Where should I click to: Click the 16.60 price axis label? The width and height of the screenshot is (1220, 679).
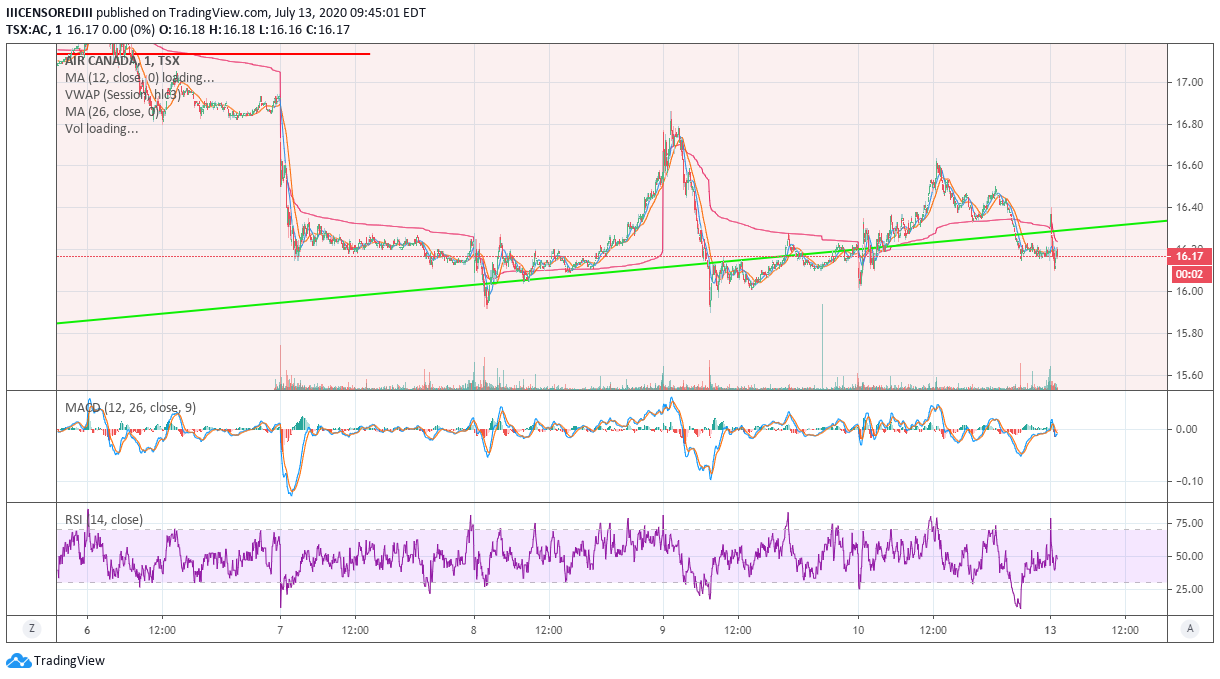1190,166
